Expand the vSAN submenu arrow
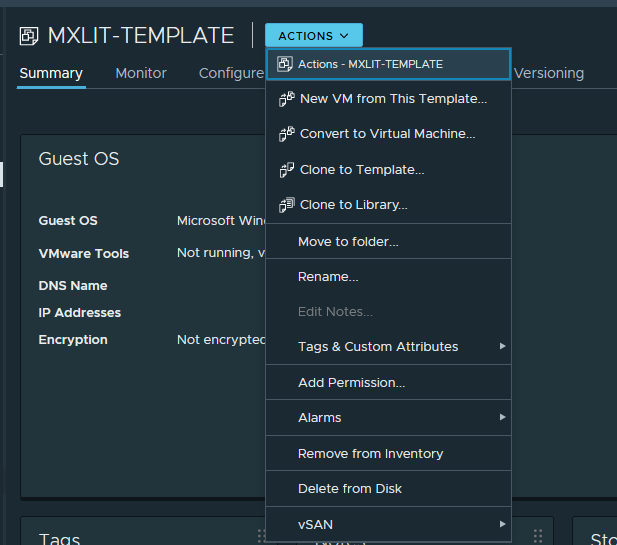This screenshot has height=545, width=617. 503,524
